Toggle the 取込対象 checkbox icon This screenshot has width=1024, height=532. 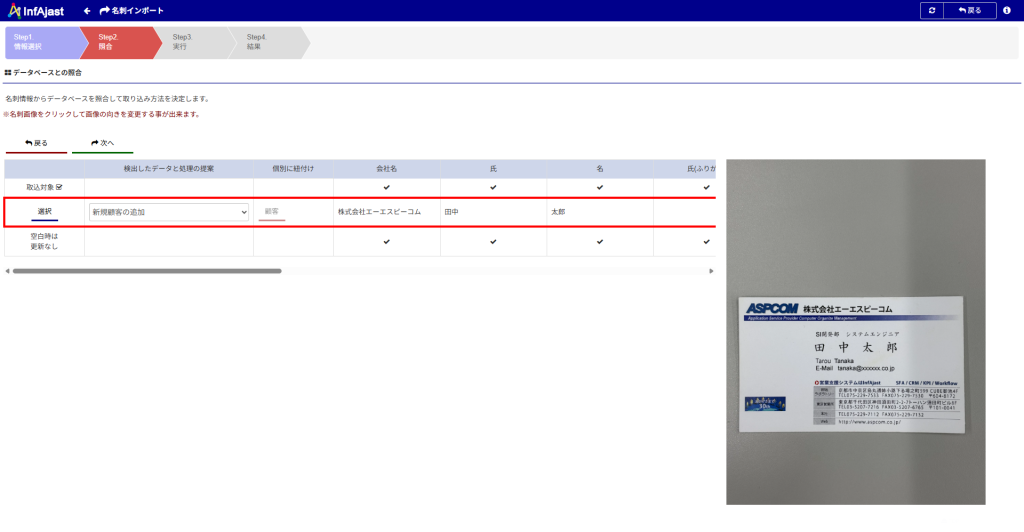pos(59,187)
